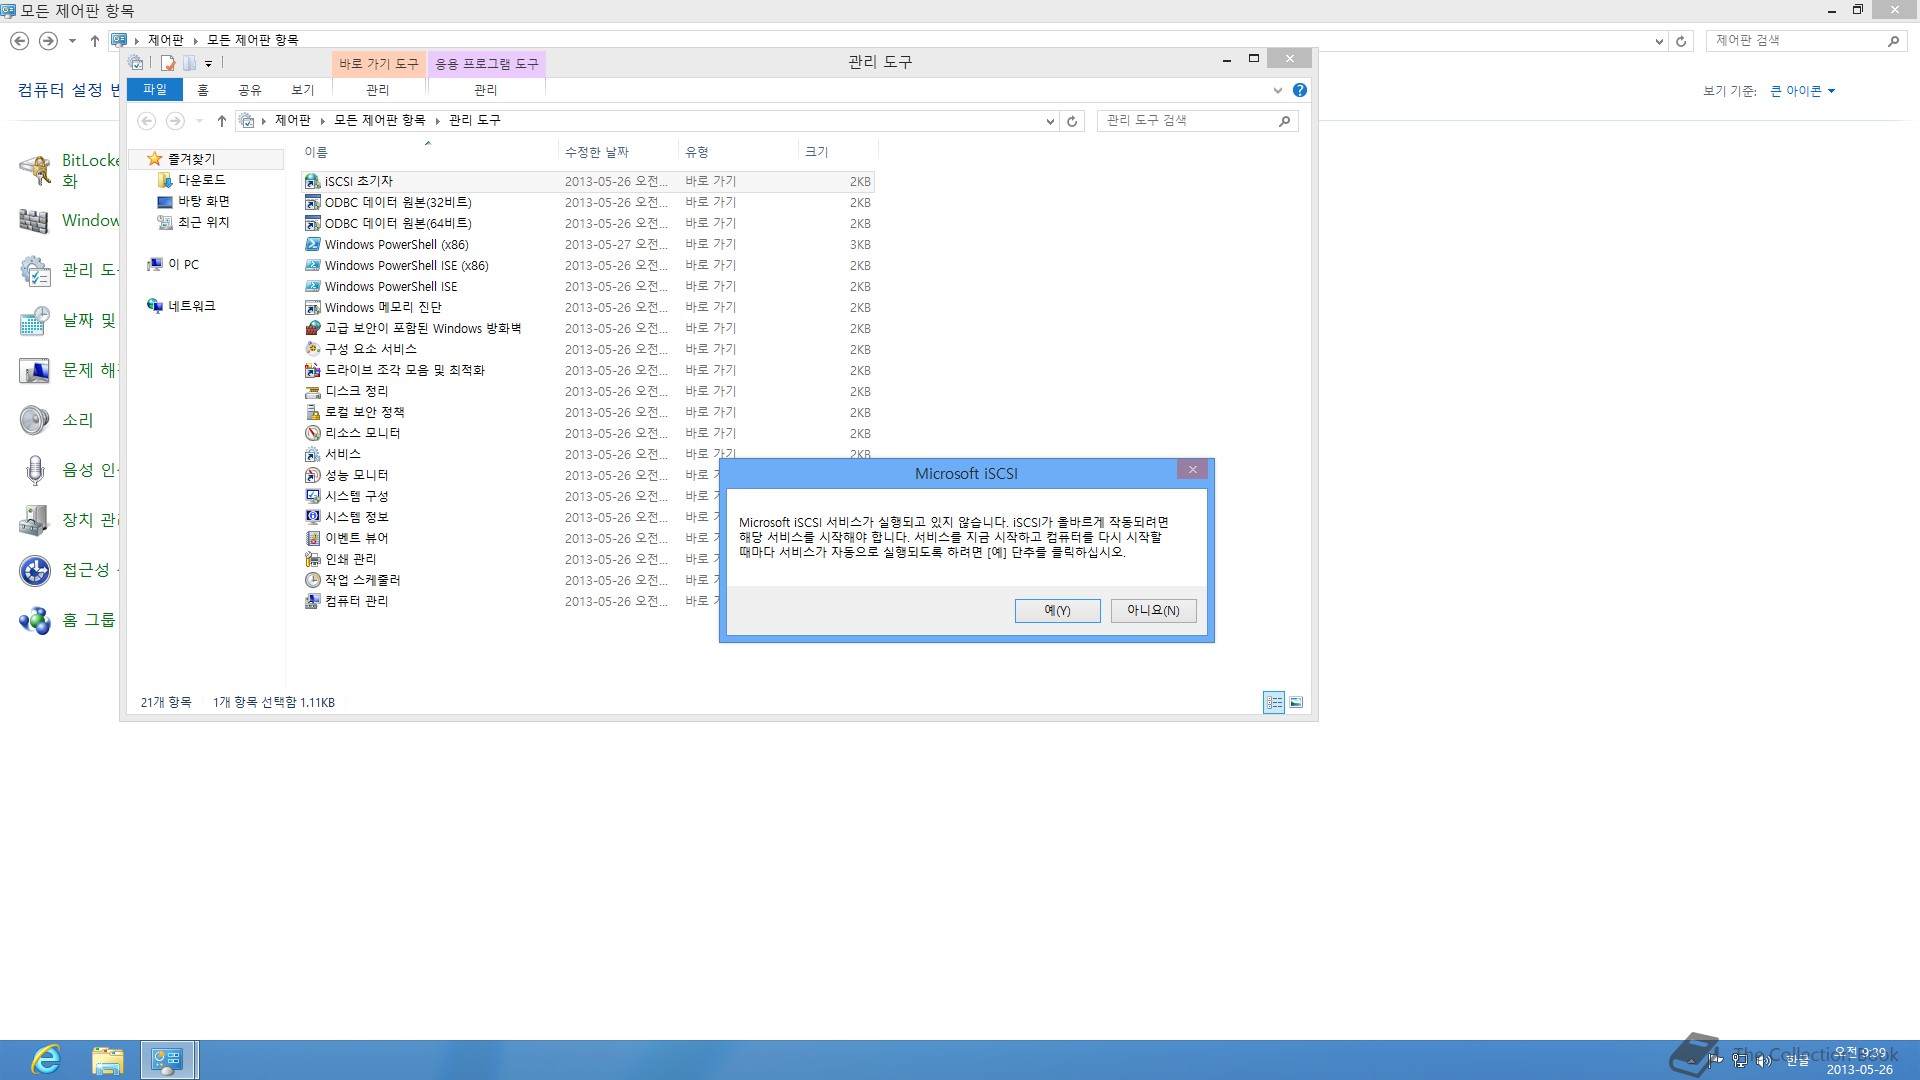Click the Windows PowerShell ISE (x86) icon
Viewport: 1920px width, 1080px height.
click(x=313, y=265)
